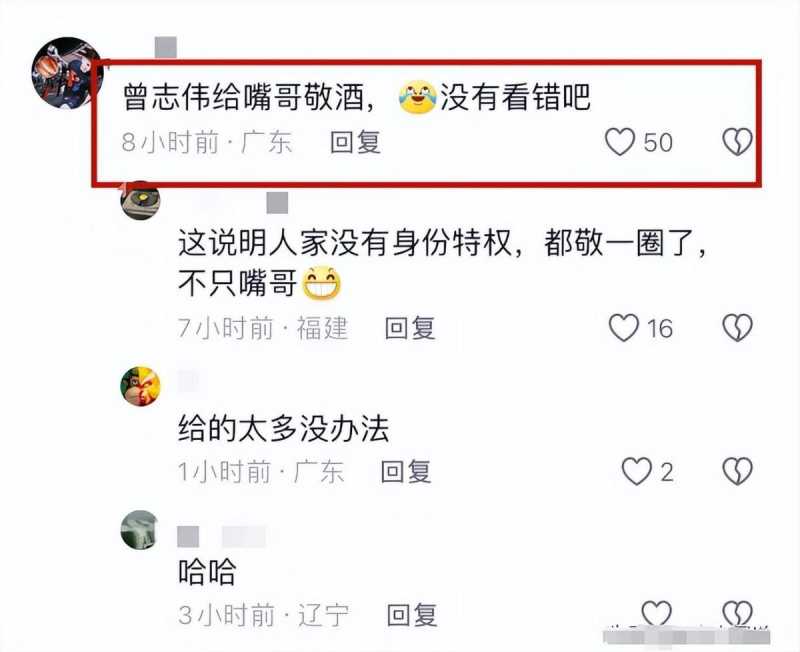Like the 哈哈 comment from 辽宁
The height and width of the screenshot is (652, 800).
coord(656,614)
